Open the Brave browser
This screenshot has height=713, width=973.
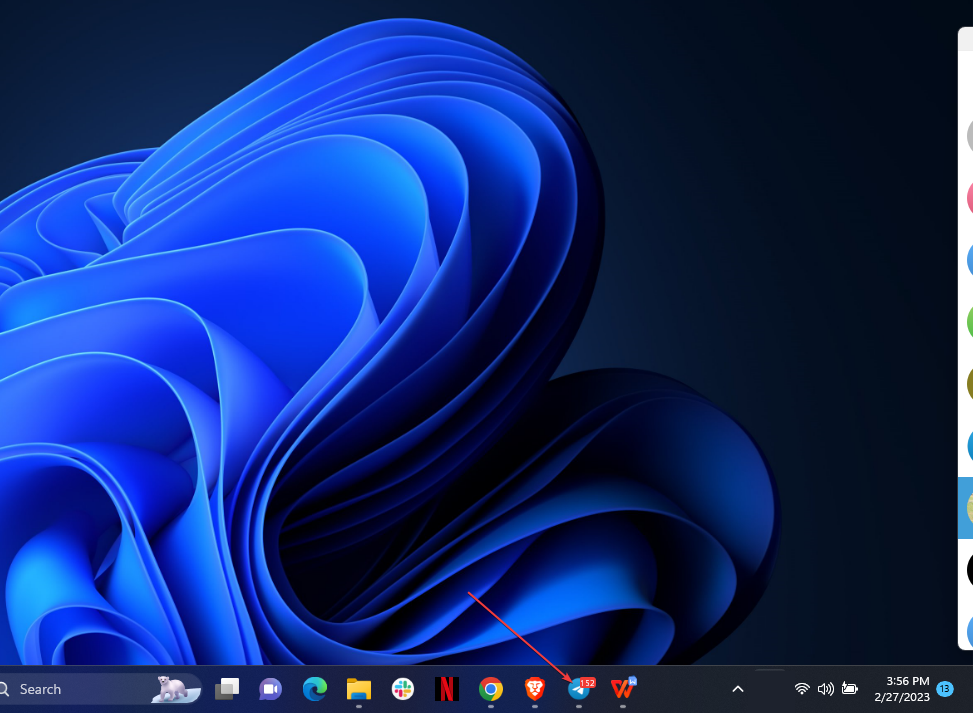tap(535, 689)
